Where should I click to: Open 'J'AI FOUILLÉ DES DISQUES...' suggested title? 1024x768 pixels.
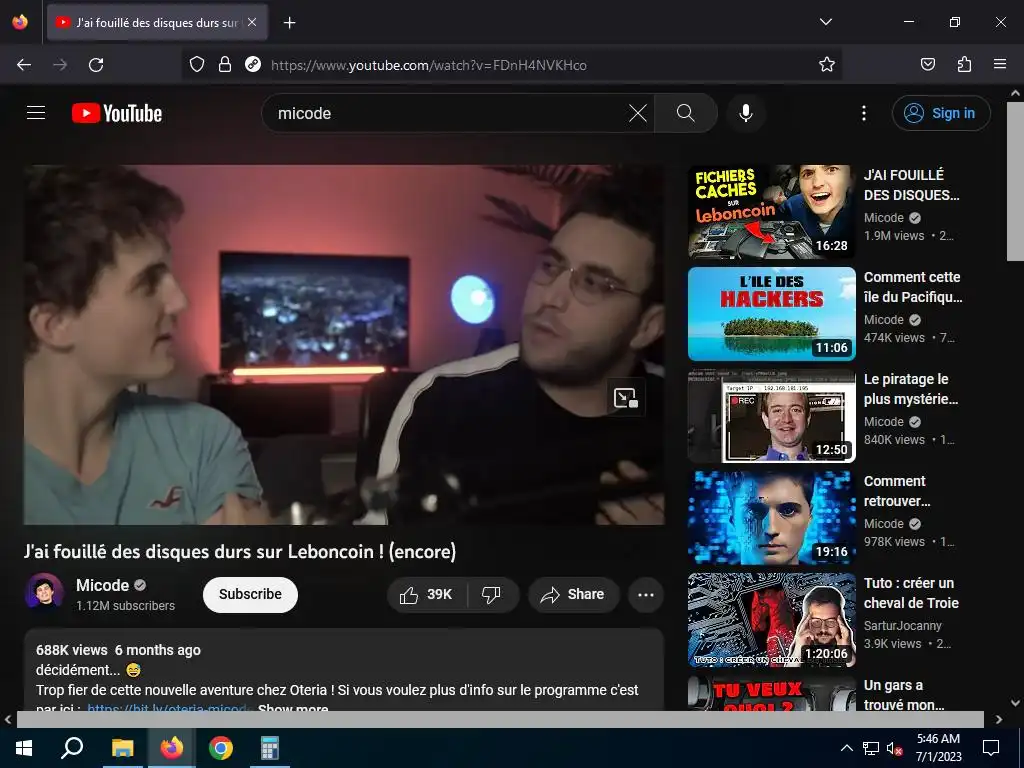pyautogui.click(x=911, y=185)
